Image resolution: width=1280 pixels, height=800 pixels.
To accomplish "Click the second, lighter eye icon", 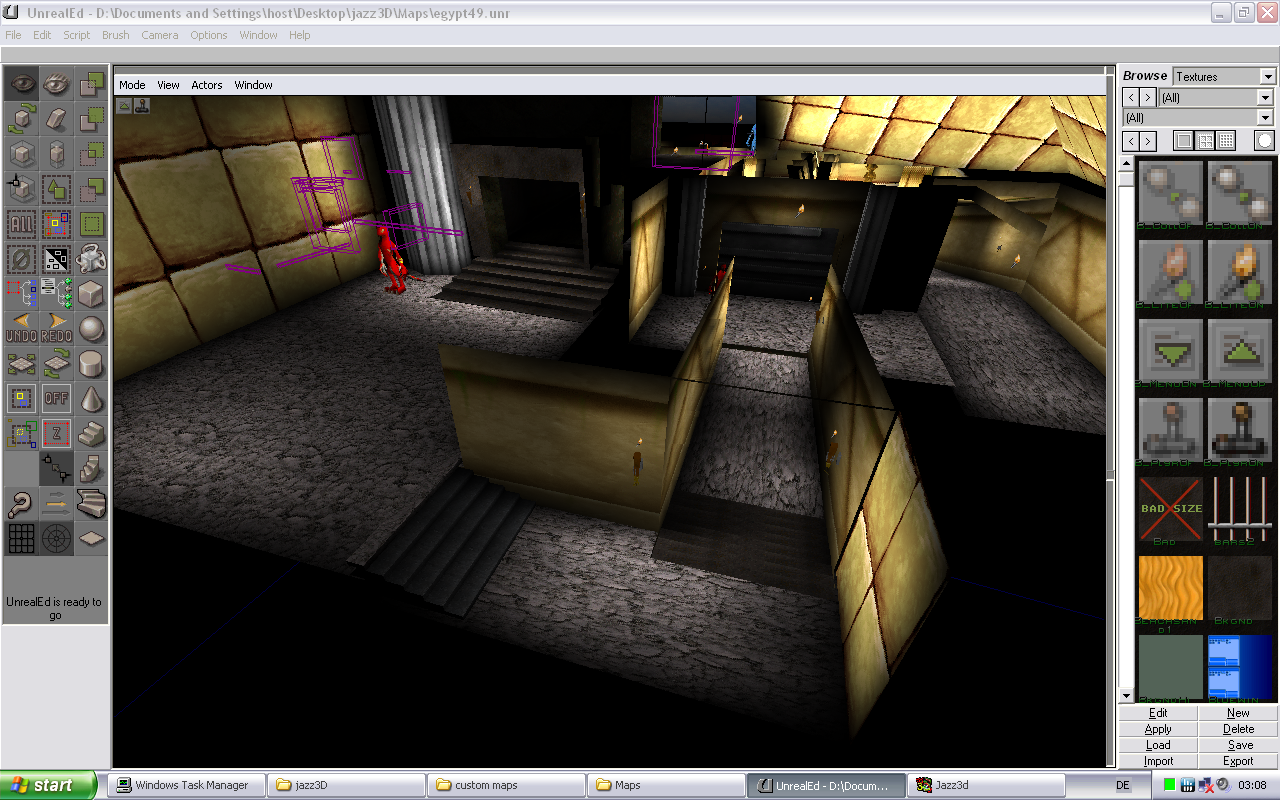I will (57, 84).
